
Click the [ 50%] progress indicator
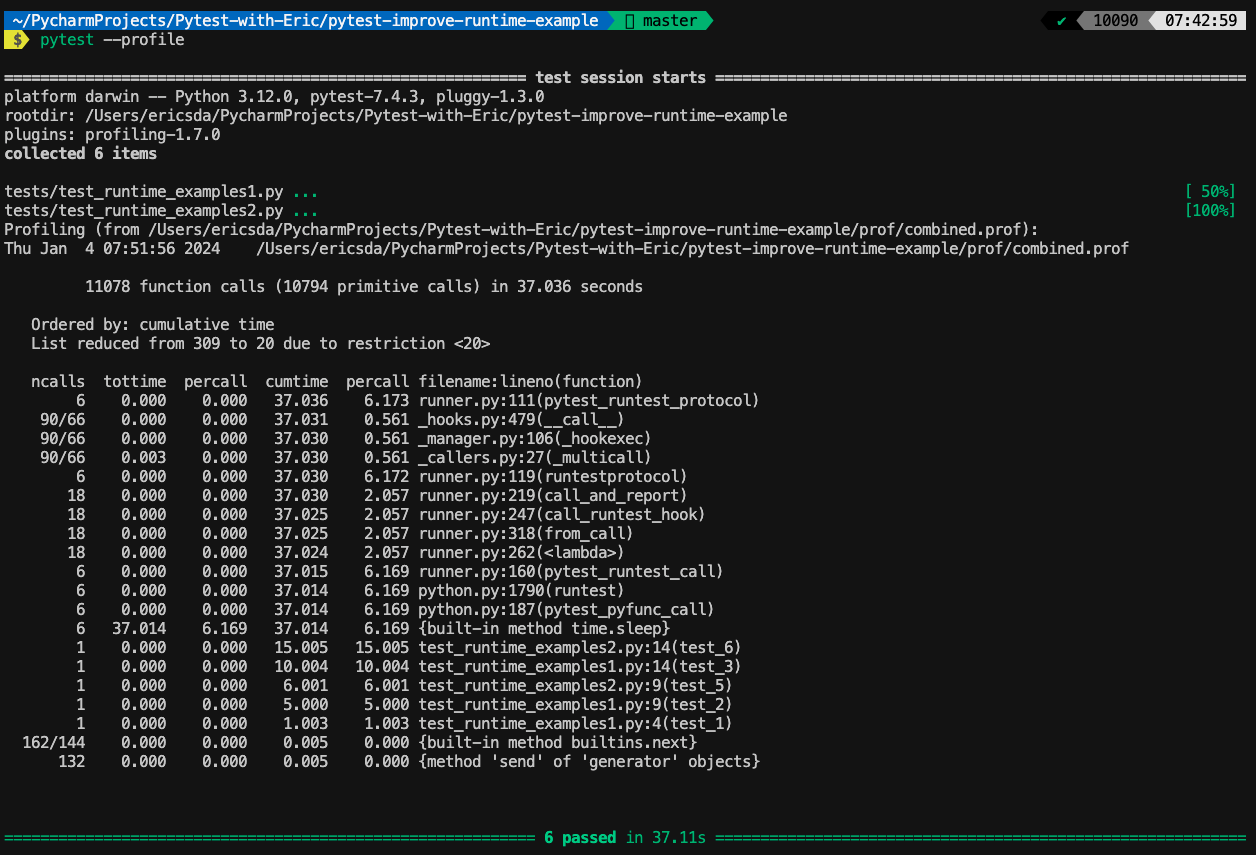1210,191
